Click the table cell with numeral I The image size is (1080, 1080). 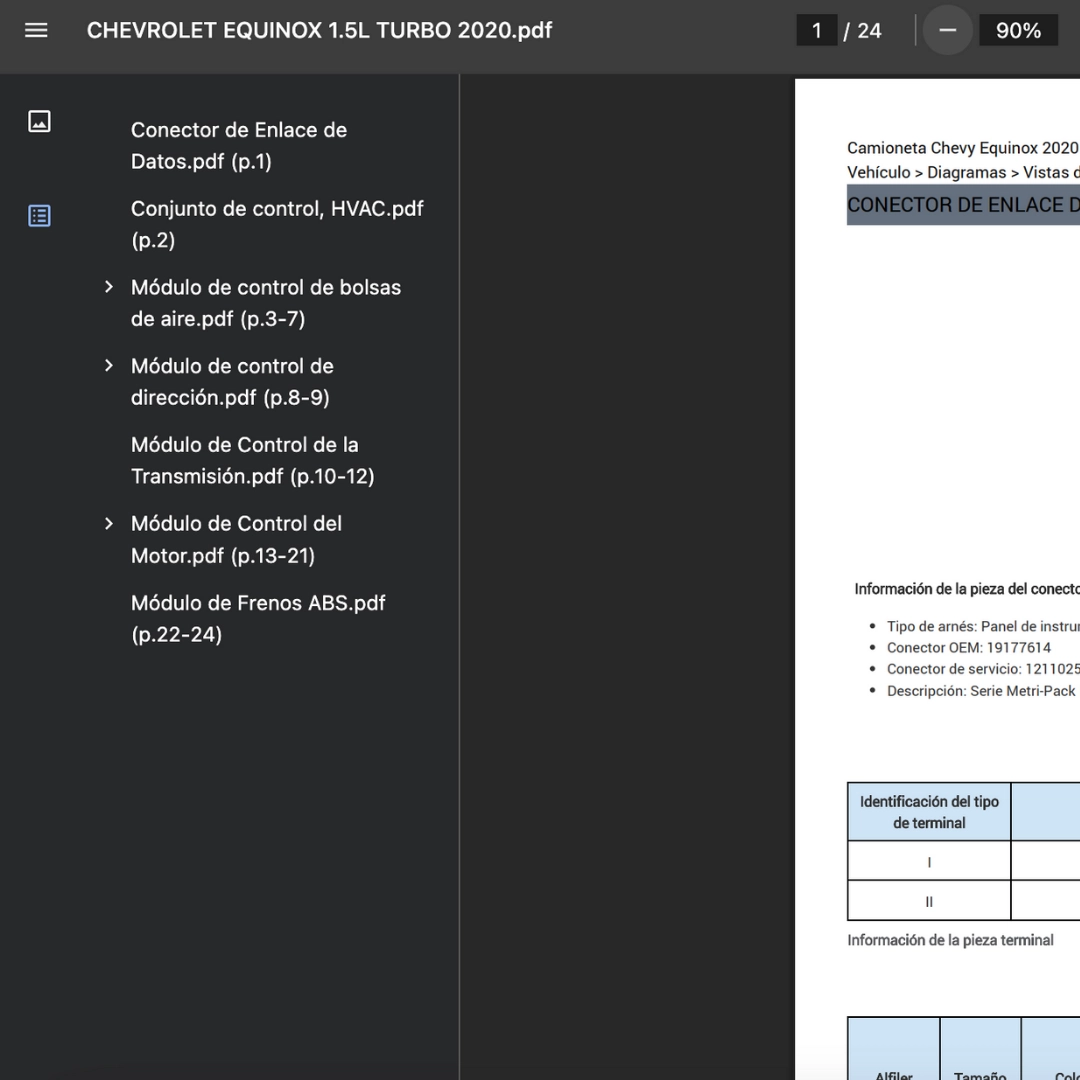[929, 861]
